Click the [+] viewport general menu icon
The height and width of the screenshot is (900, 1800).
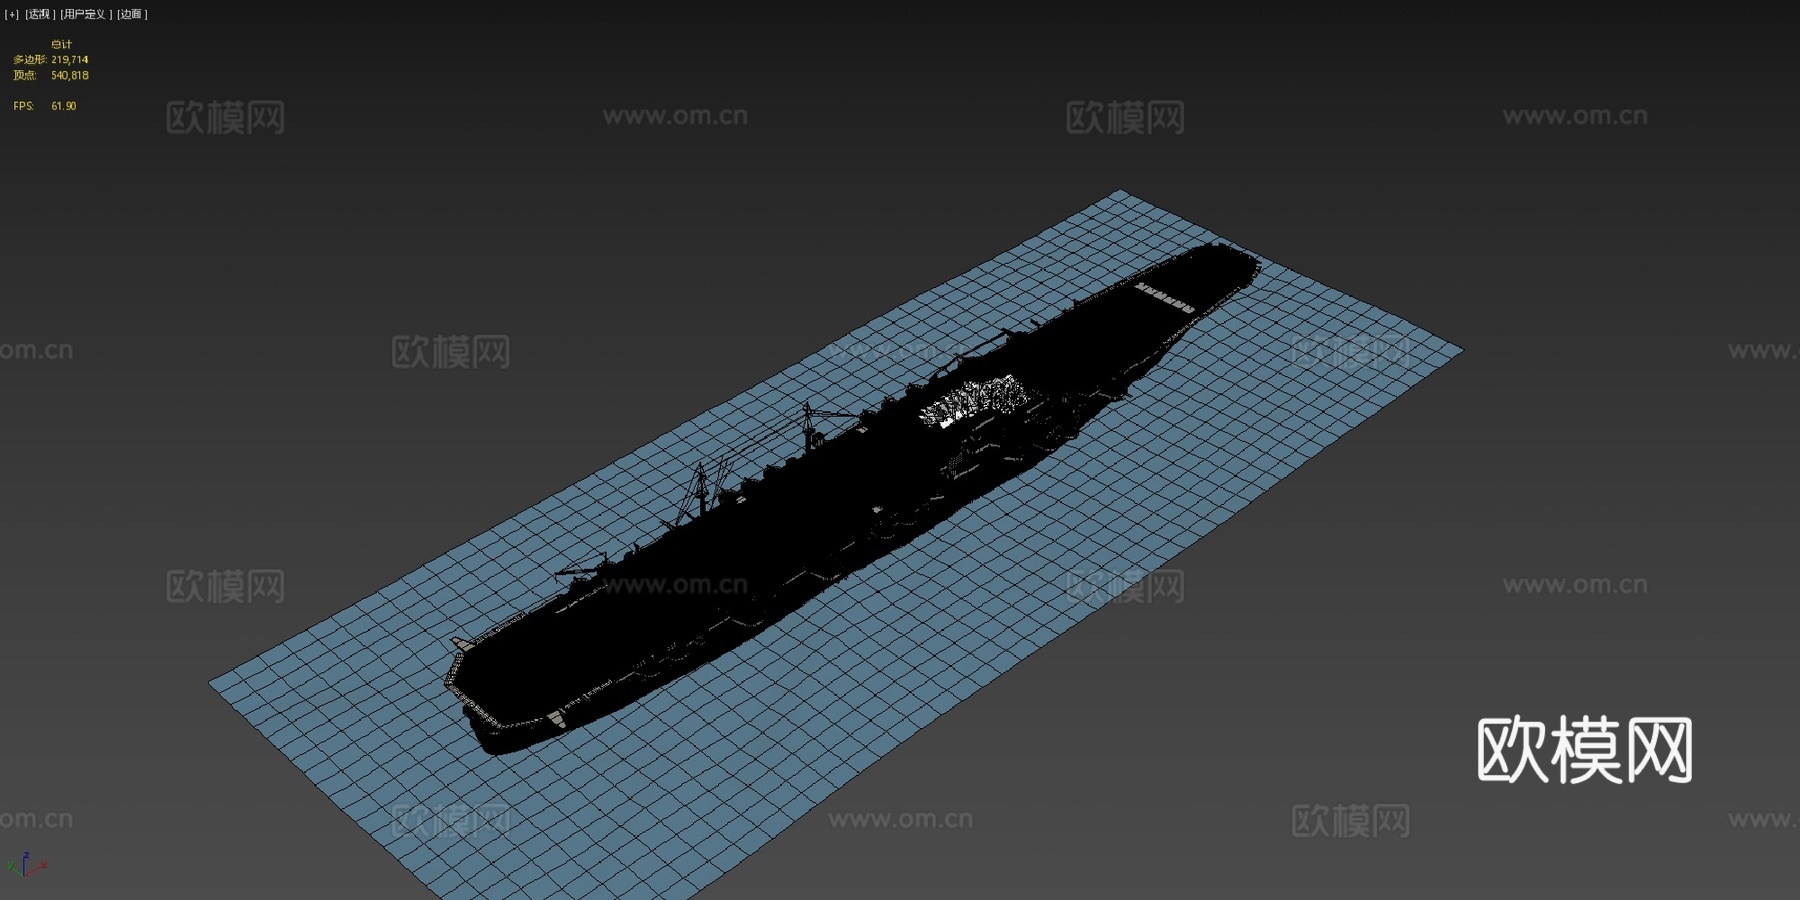pyautogui.click(x=10, y=14)
